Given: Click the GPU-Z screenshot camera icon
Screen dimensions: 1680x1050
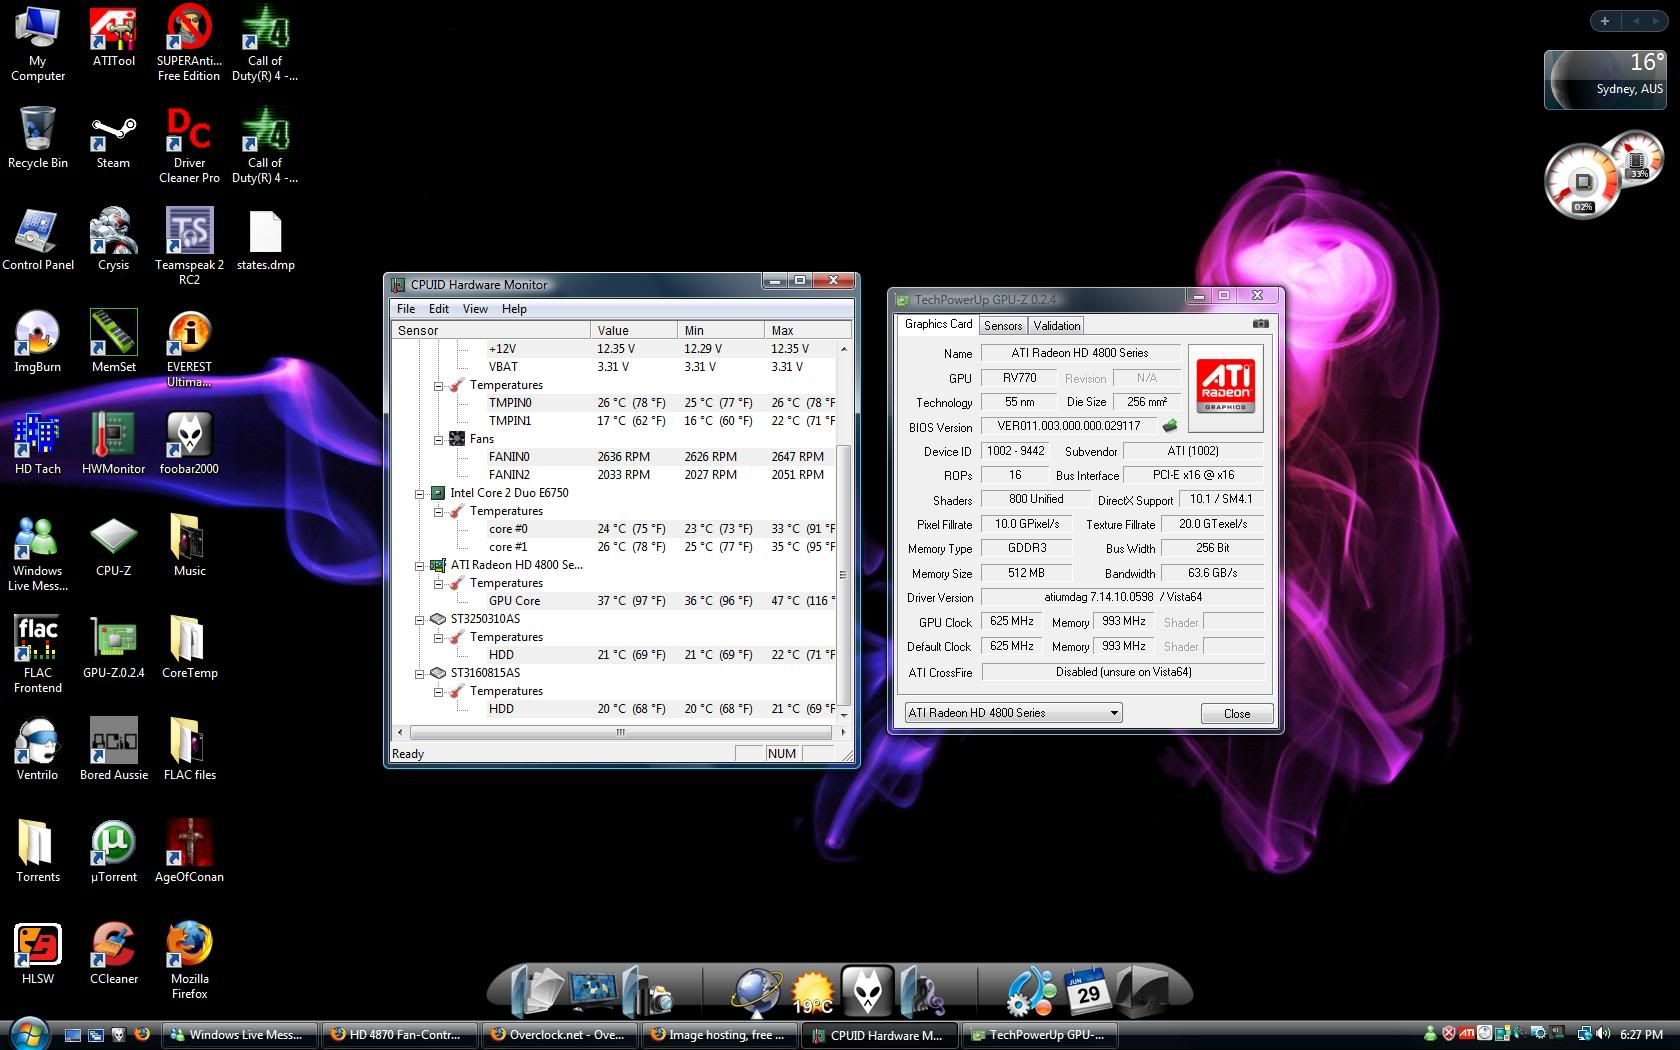Looking at the screenshot, I should [1260, 324].
